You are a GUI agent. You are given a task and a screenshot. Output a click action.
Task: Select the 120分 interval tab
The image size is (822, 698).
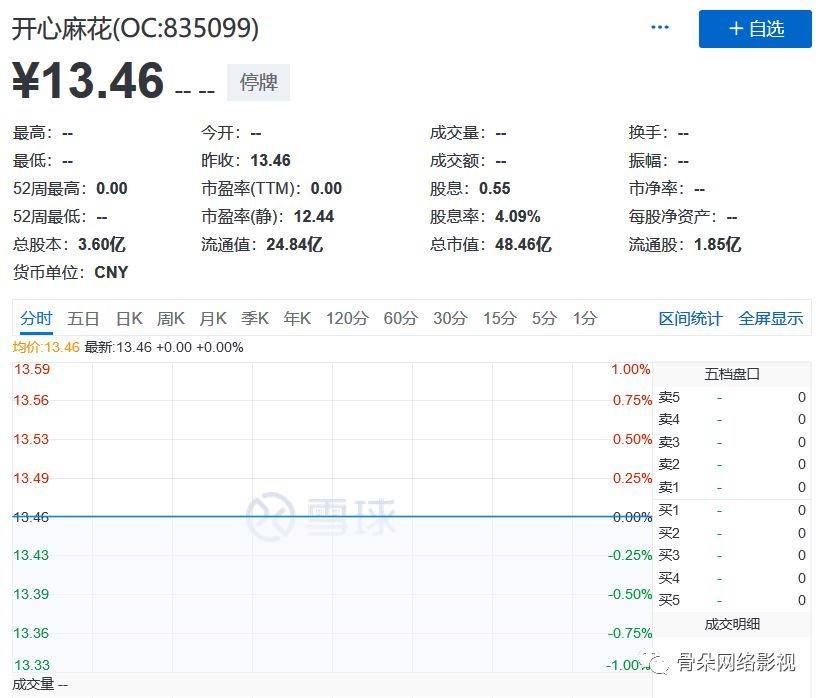point(347,318)
